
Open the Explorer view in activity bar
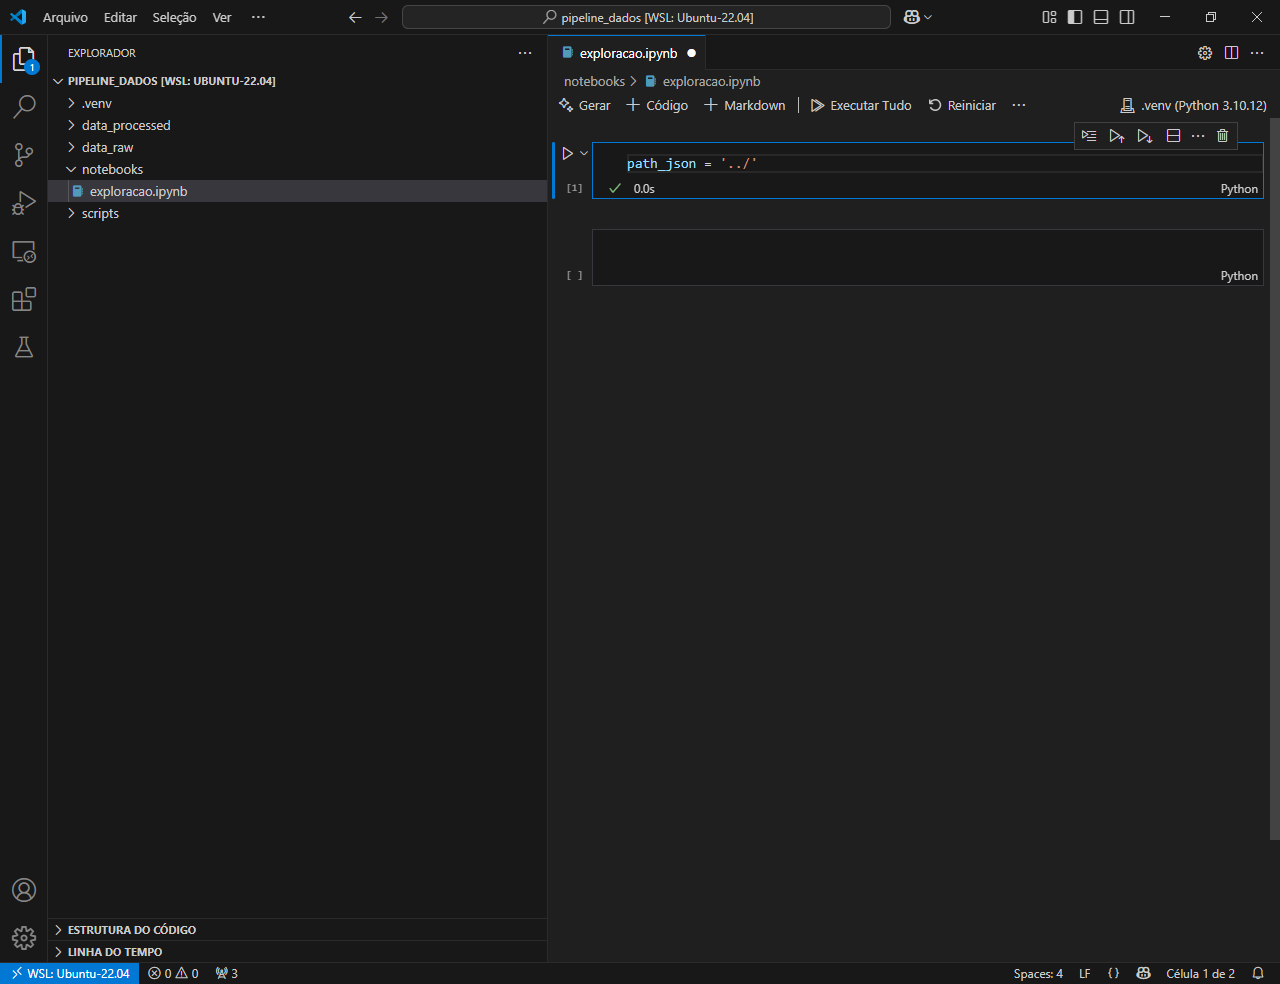click(x=24, y=59)
